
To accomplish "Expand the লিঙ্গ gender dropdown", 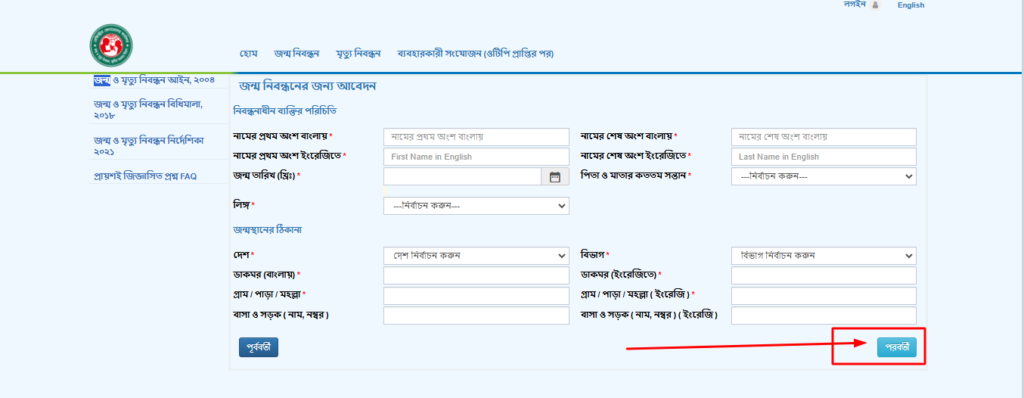I will tap(476, 206).
